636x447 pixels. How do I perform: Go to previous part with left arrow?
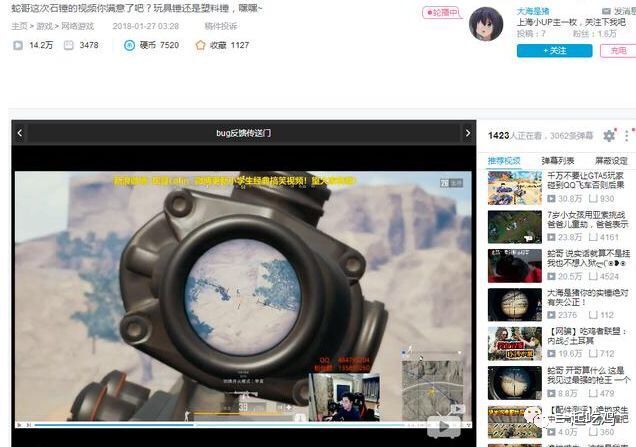click(x=19, y=133)
